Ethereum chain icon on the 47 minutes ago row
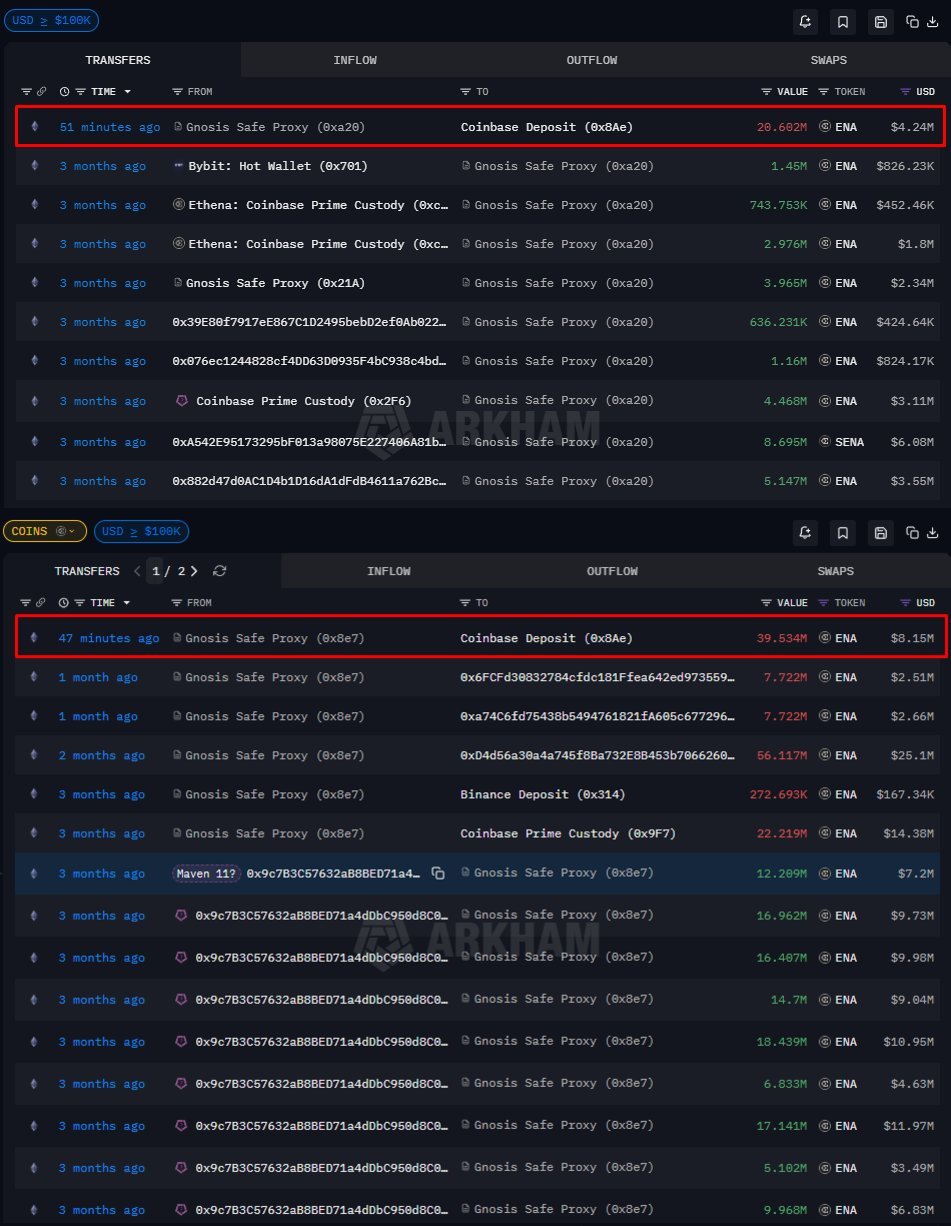 coord(36,638)
